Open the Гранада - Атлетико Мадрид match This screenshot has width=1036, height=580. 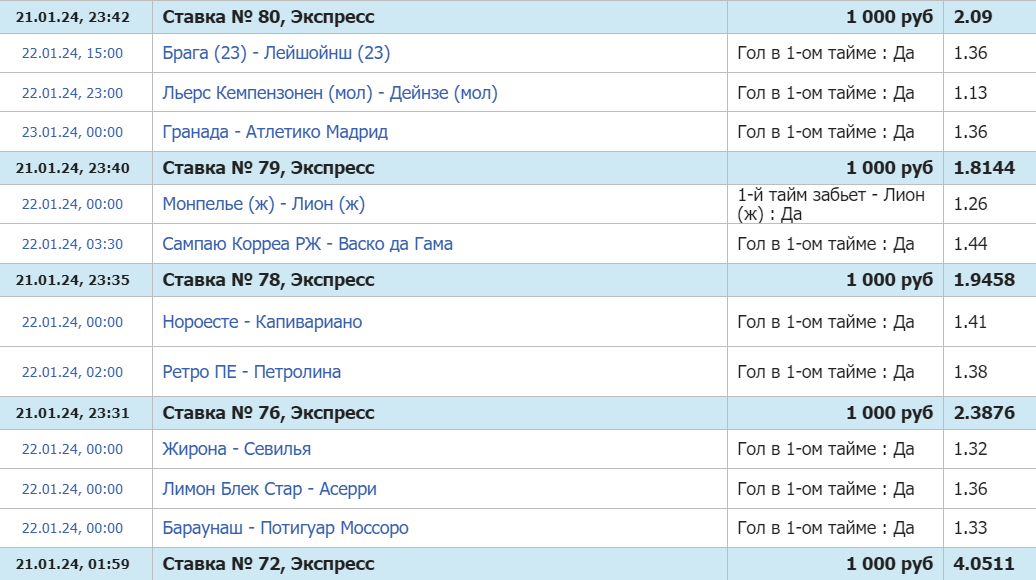pos(275,132)
